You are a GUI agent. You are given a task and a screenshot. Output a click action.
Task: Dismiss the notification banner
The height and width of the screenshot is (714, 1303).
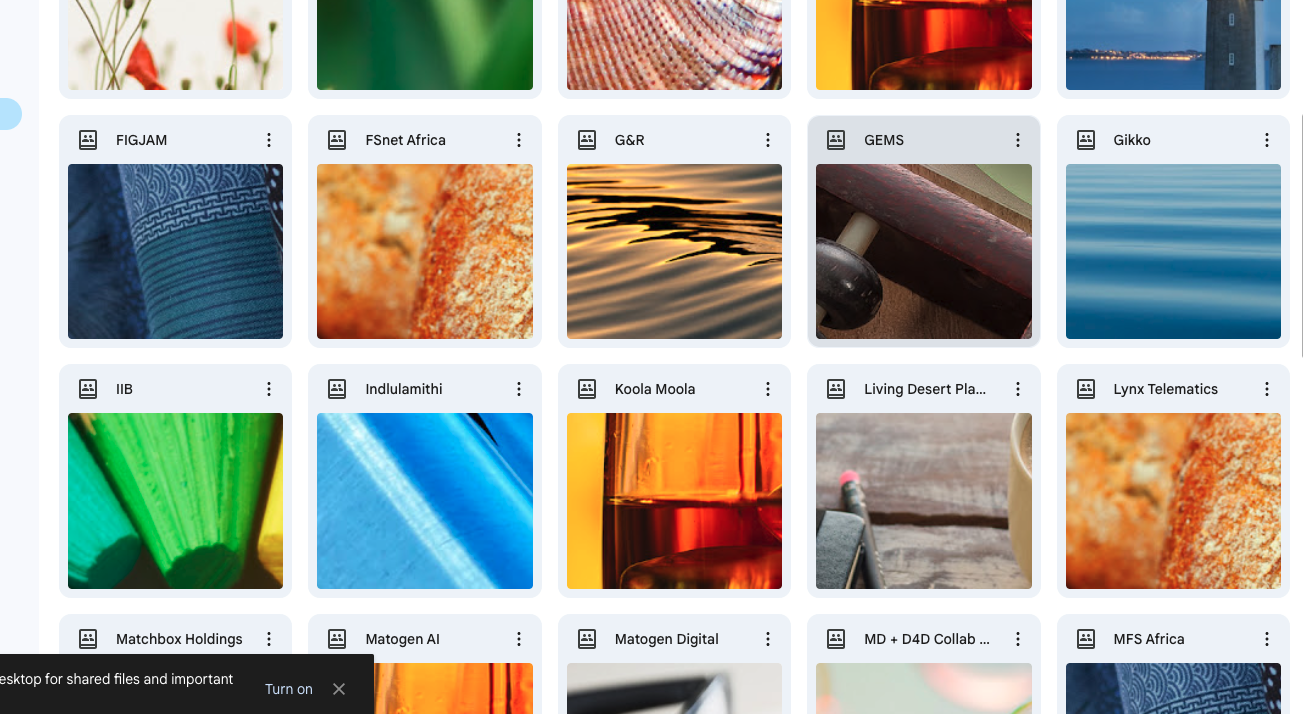pos(339,689)
